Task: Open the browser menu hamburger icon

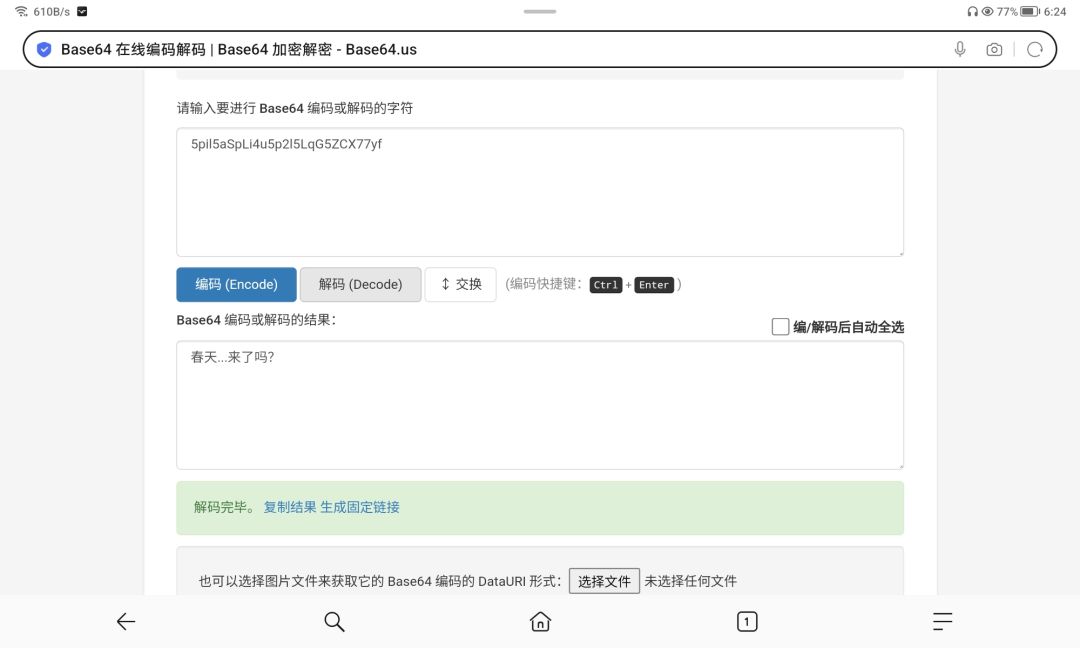Action: 942,622
